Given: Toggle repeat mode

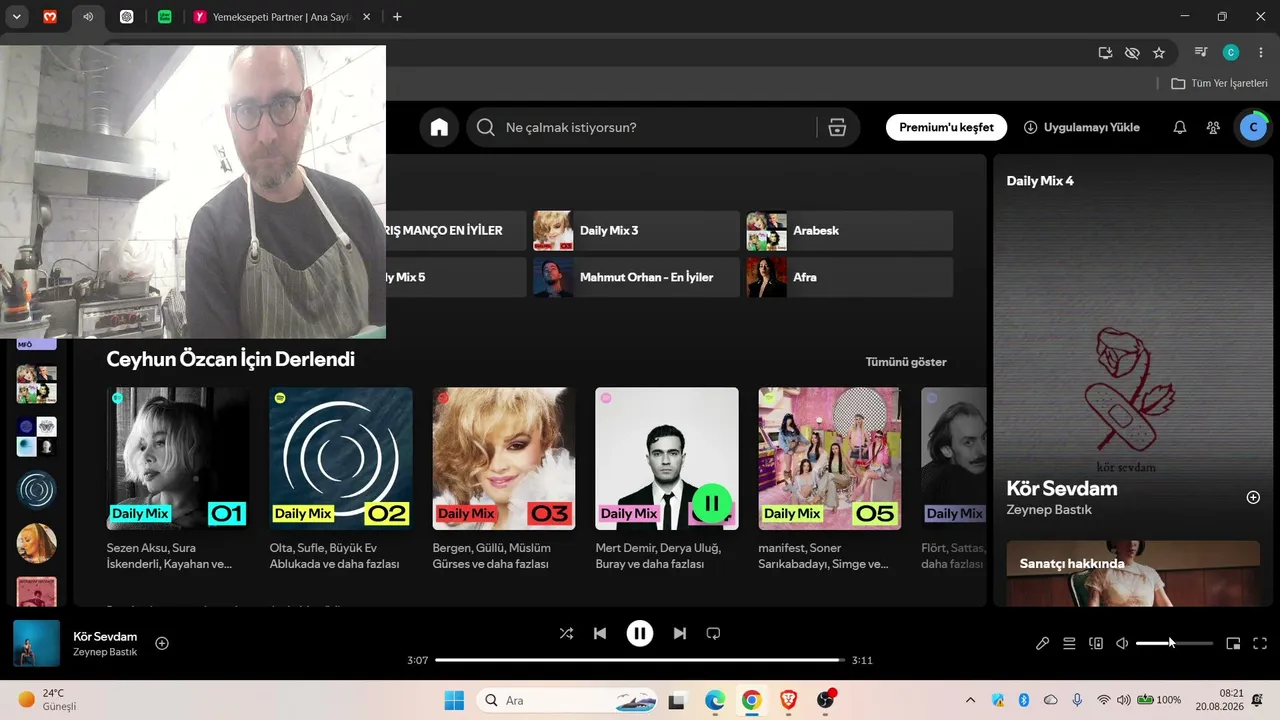Looking at the screenshot, I should [713, 633].
